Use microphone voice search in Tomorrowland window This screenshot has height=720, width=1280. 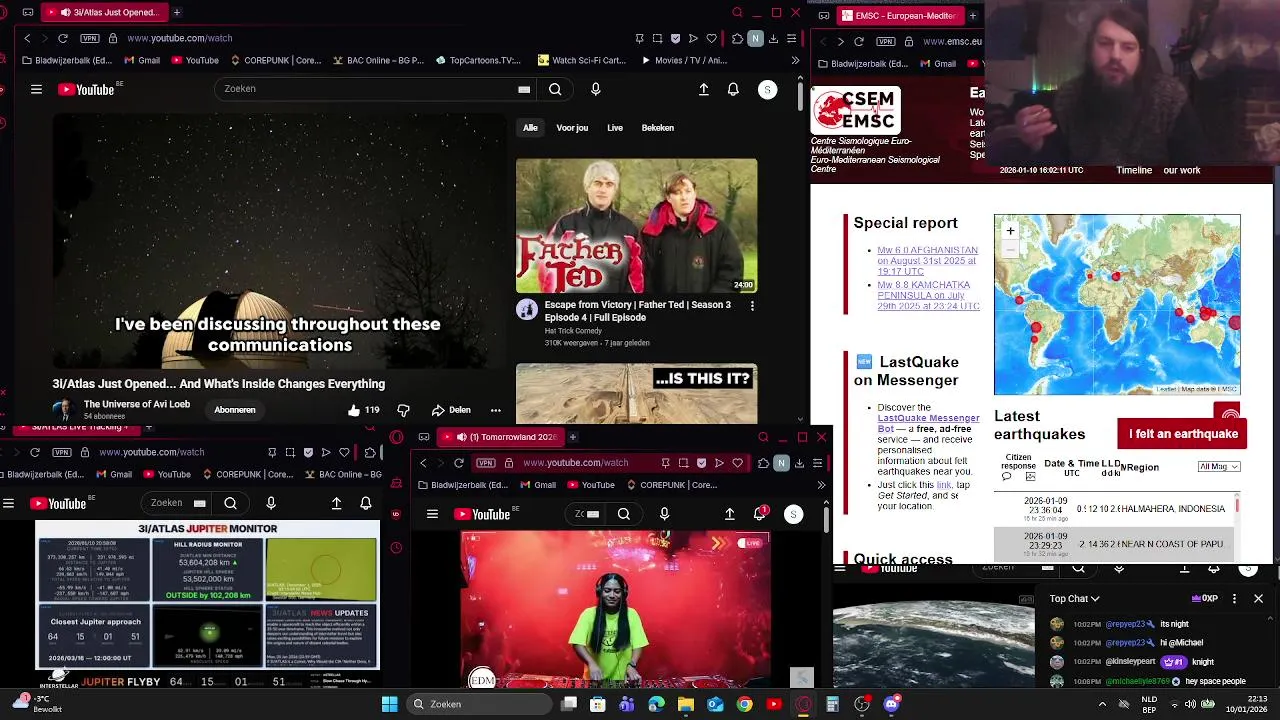(x=664, y=514)
